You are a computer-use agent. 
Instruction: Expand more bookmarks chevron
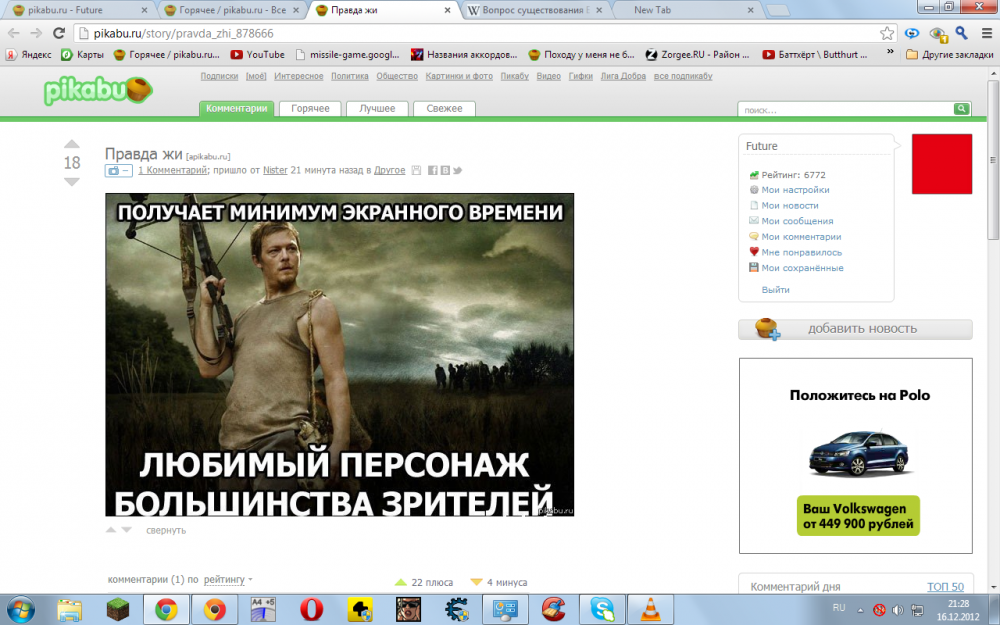click(x=890, y=53)
